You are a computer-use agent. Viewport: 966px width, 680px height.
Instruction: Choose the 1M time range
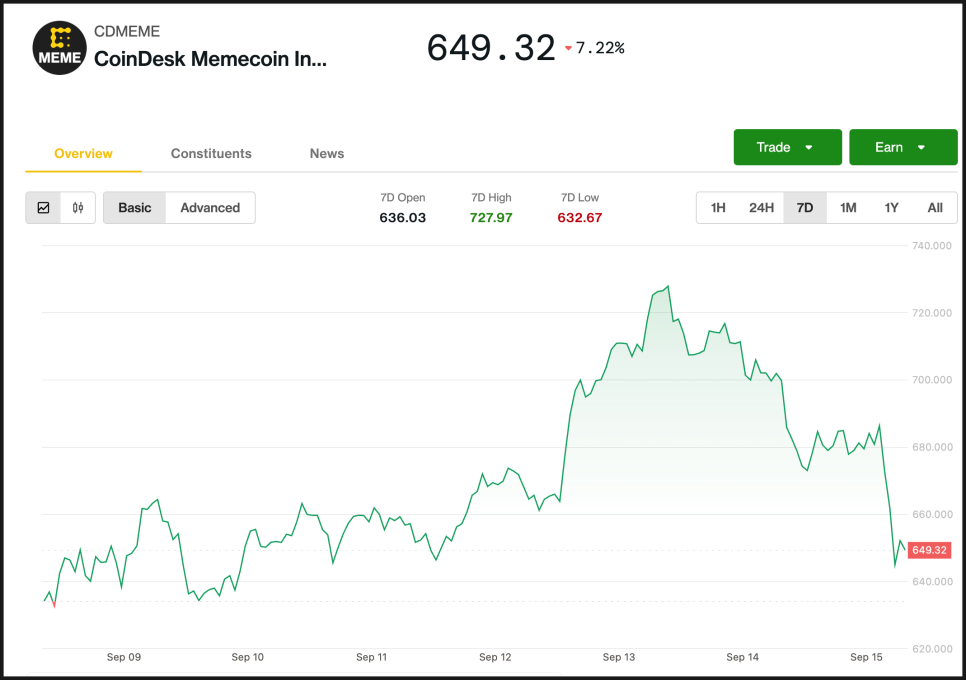pos(848,208)
